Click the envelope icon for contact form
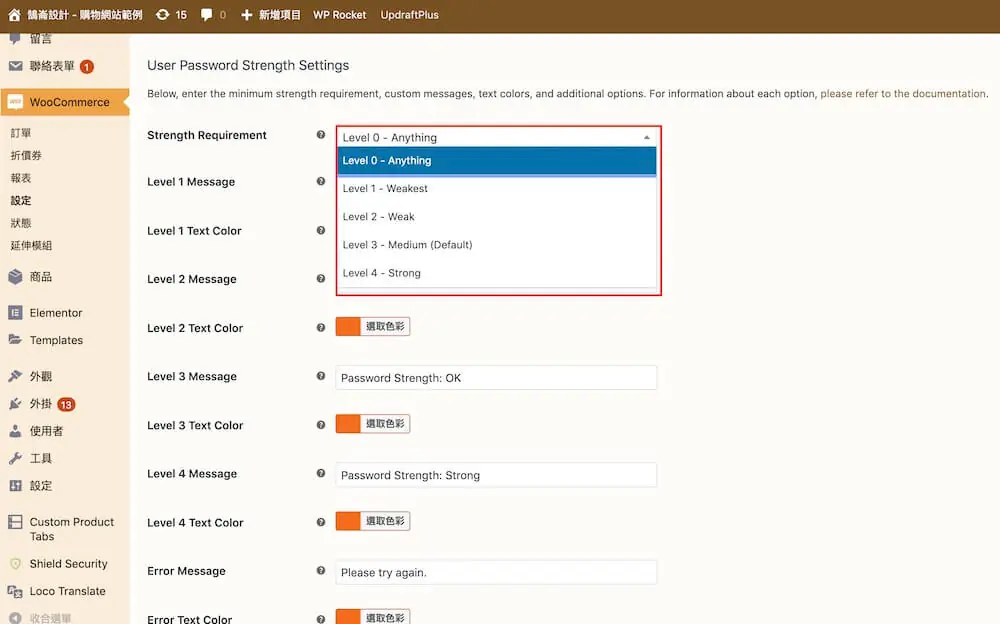The height and width of the screenshot is (624, 1000). 15,66
